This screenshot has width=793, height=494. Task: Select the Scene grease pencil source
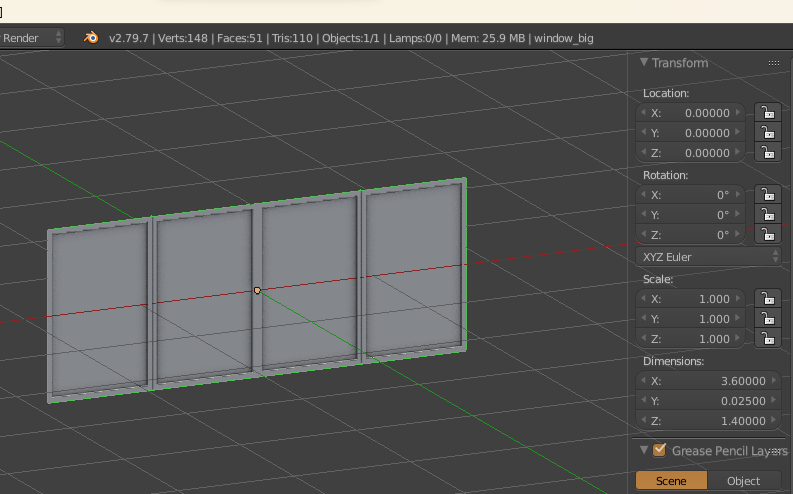(x=670, y=481)
